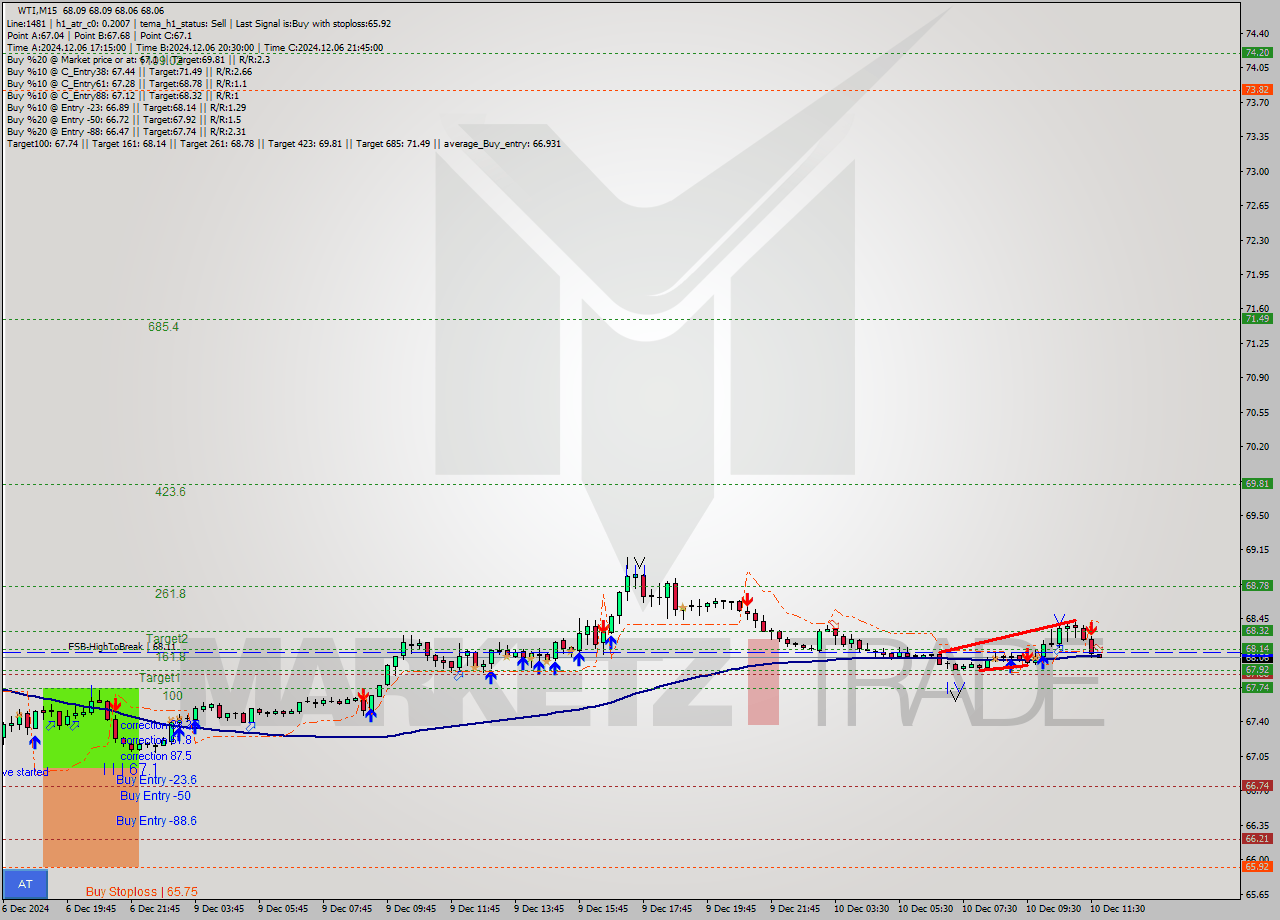
Task: Select the 'Buy Stoploss | 65.75' label
Action: coord(141,892)
